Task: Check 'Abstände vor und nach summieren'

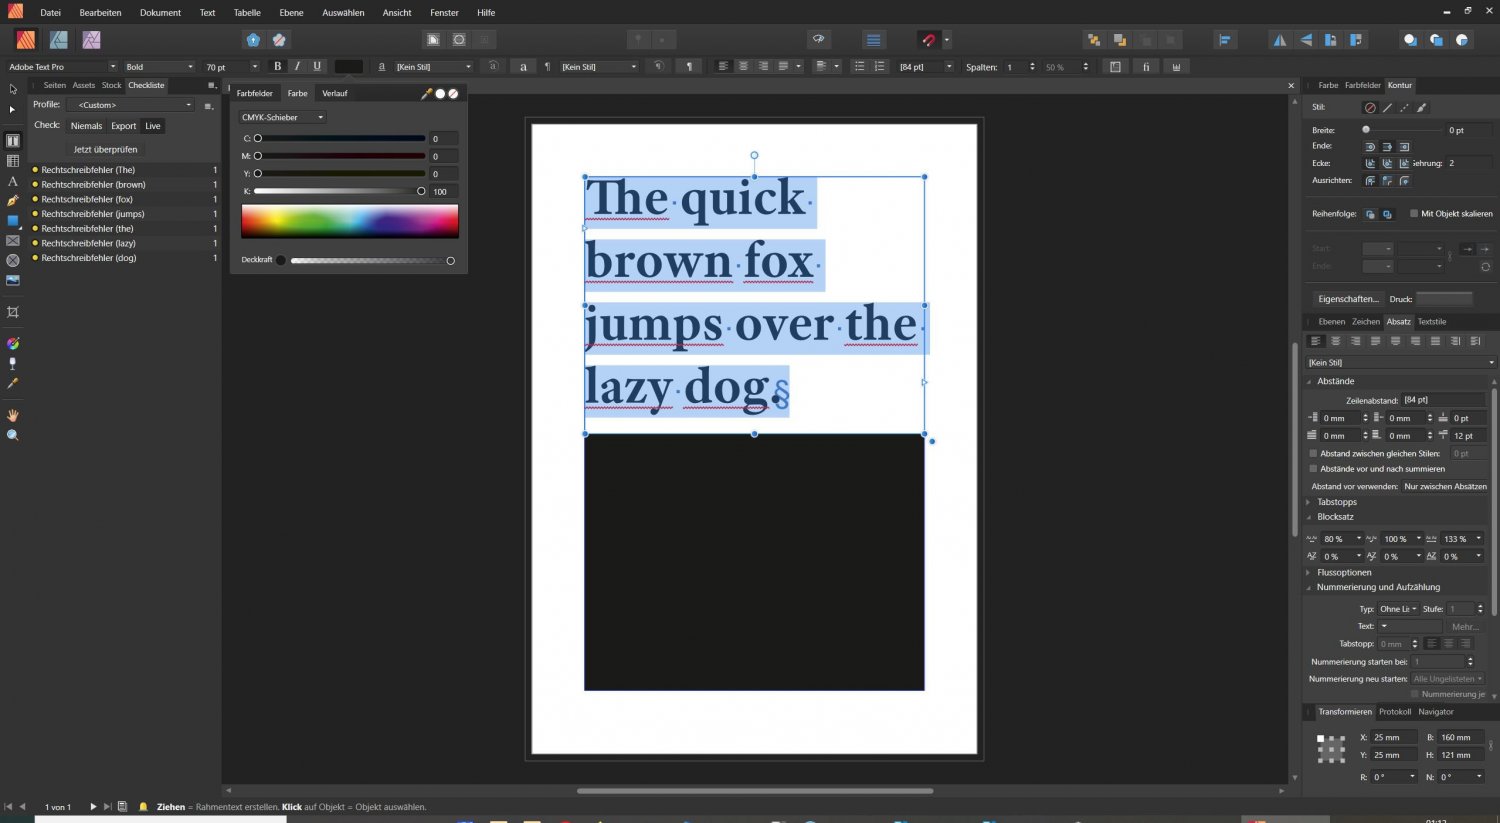Action: tap(1313, 469)
